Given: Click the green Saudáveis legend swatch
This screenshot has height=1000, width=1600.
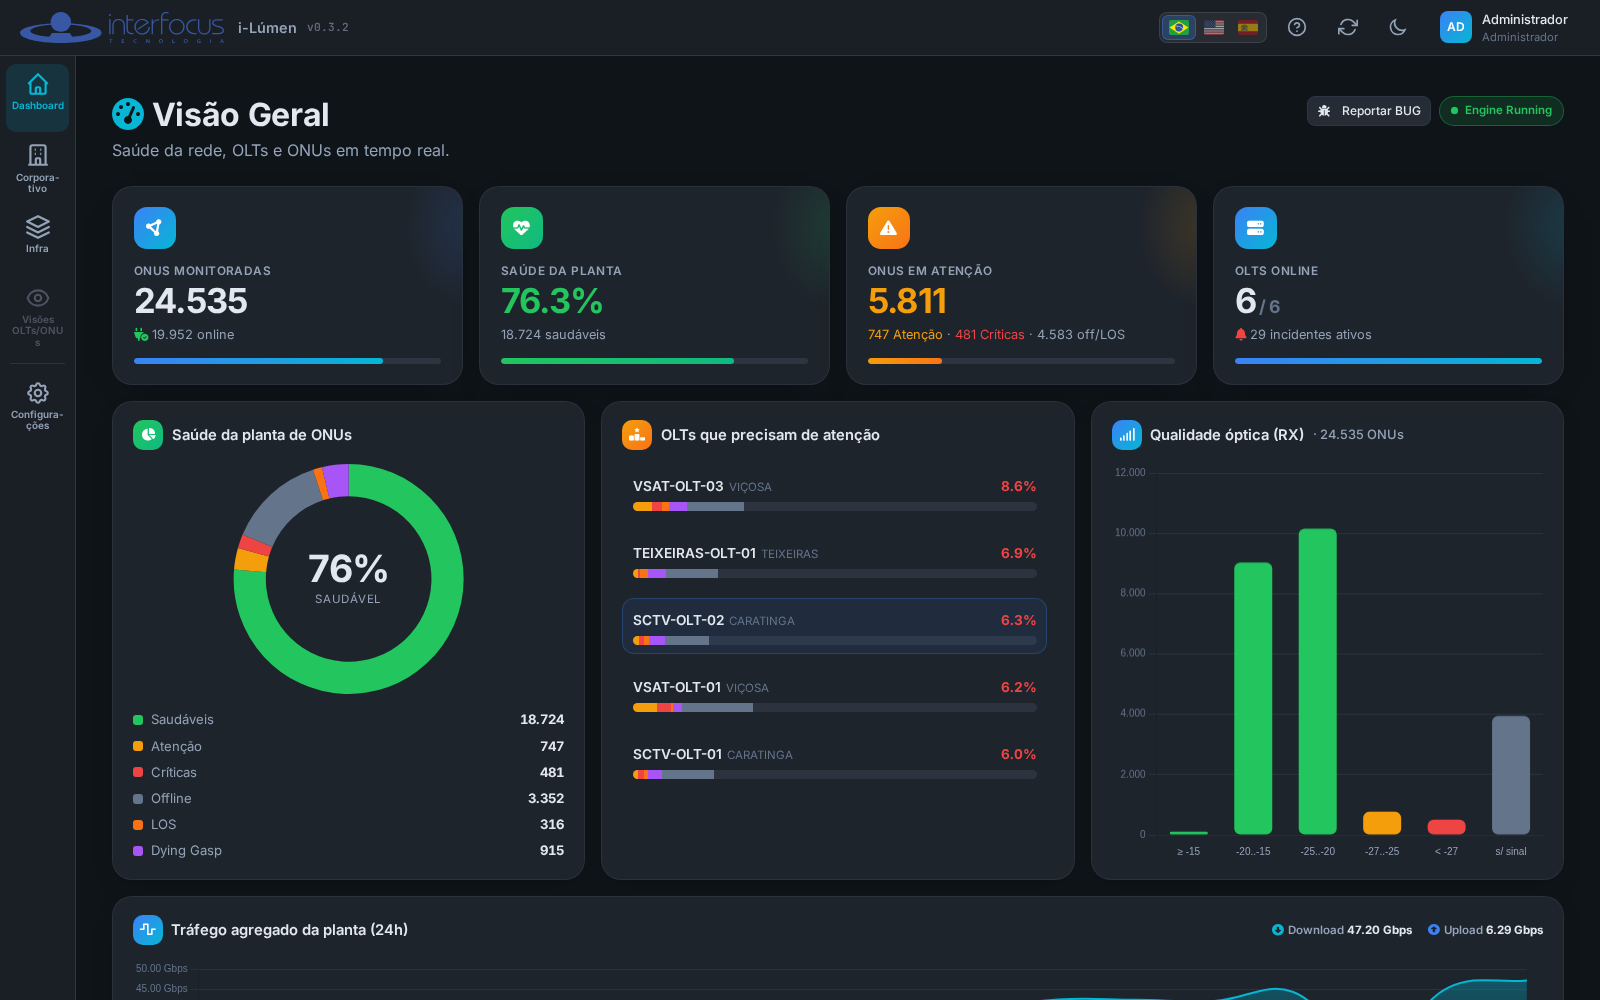Looking at the screenshot, I should click(x=138, y=720).
